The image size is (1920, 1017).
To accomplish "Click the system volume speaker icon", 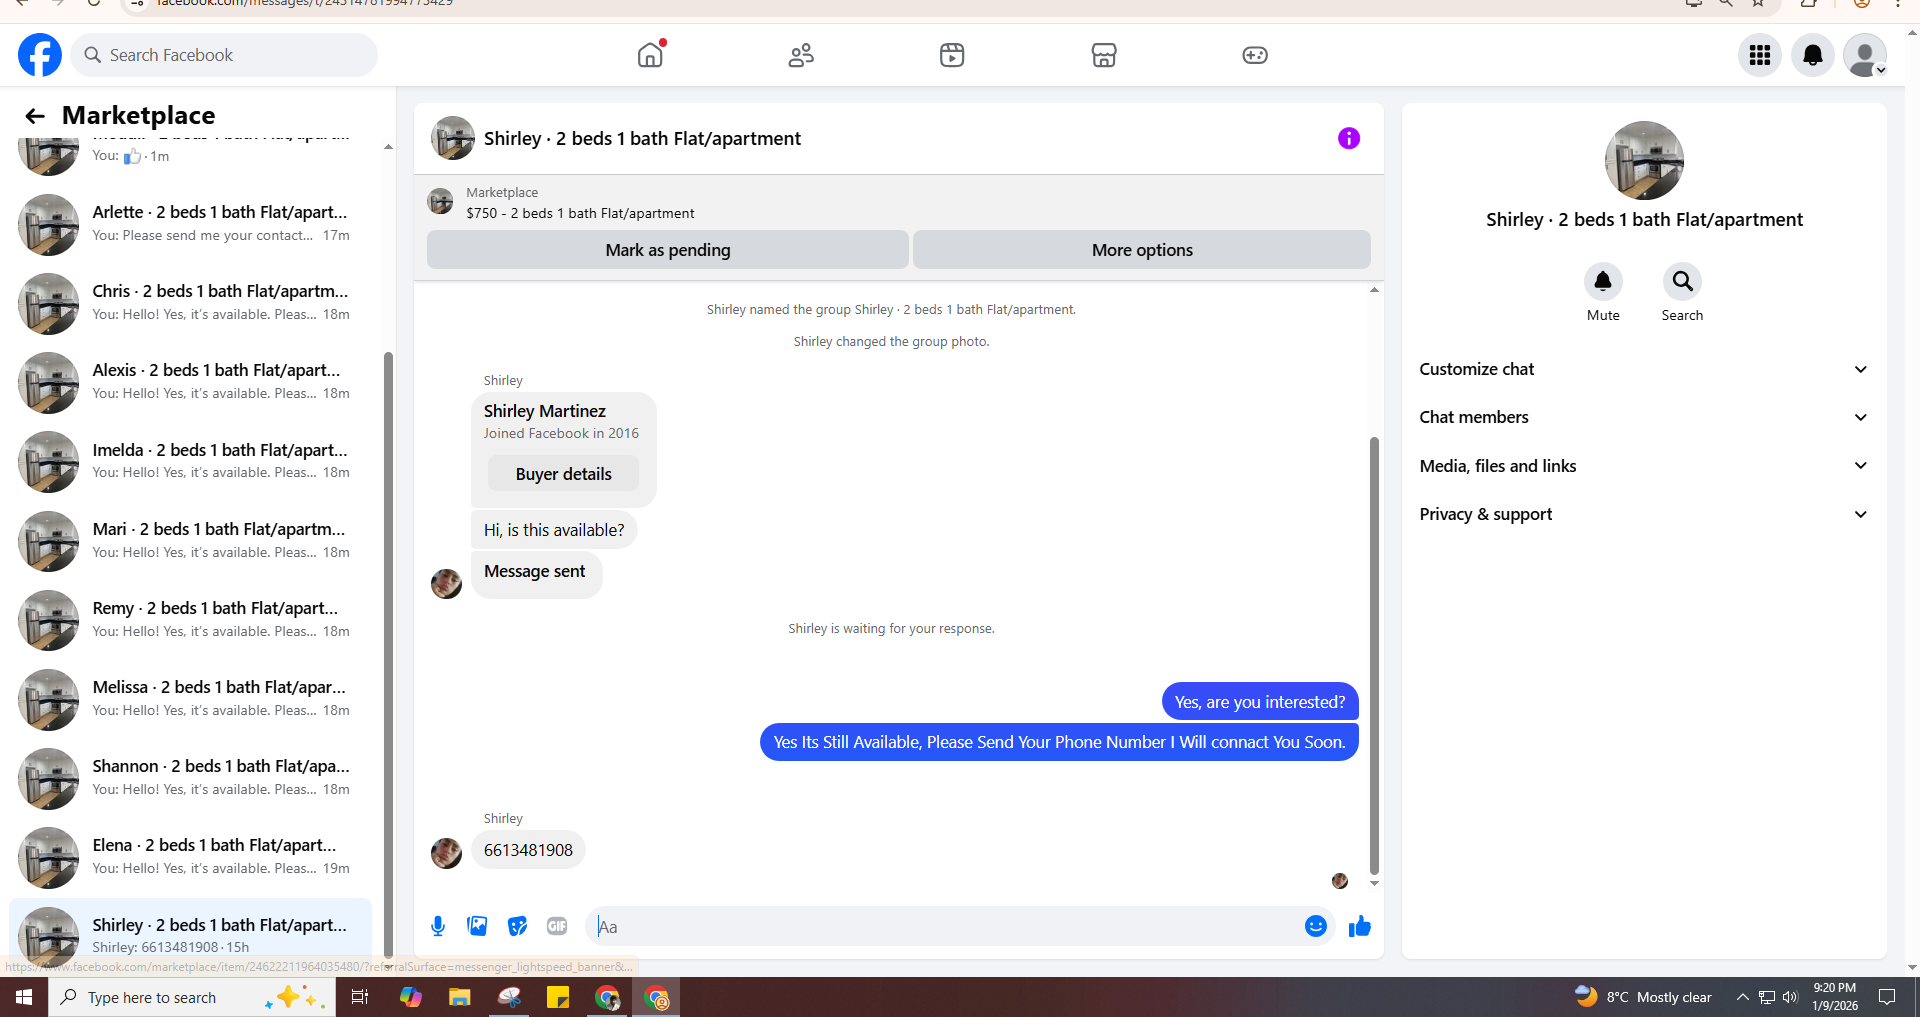I will [x=1790, y=997].
